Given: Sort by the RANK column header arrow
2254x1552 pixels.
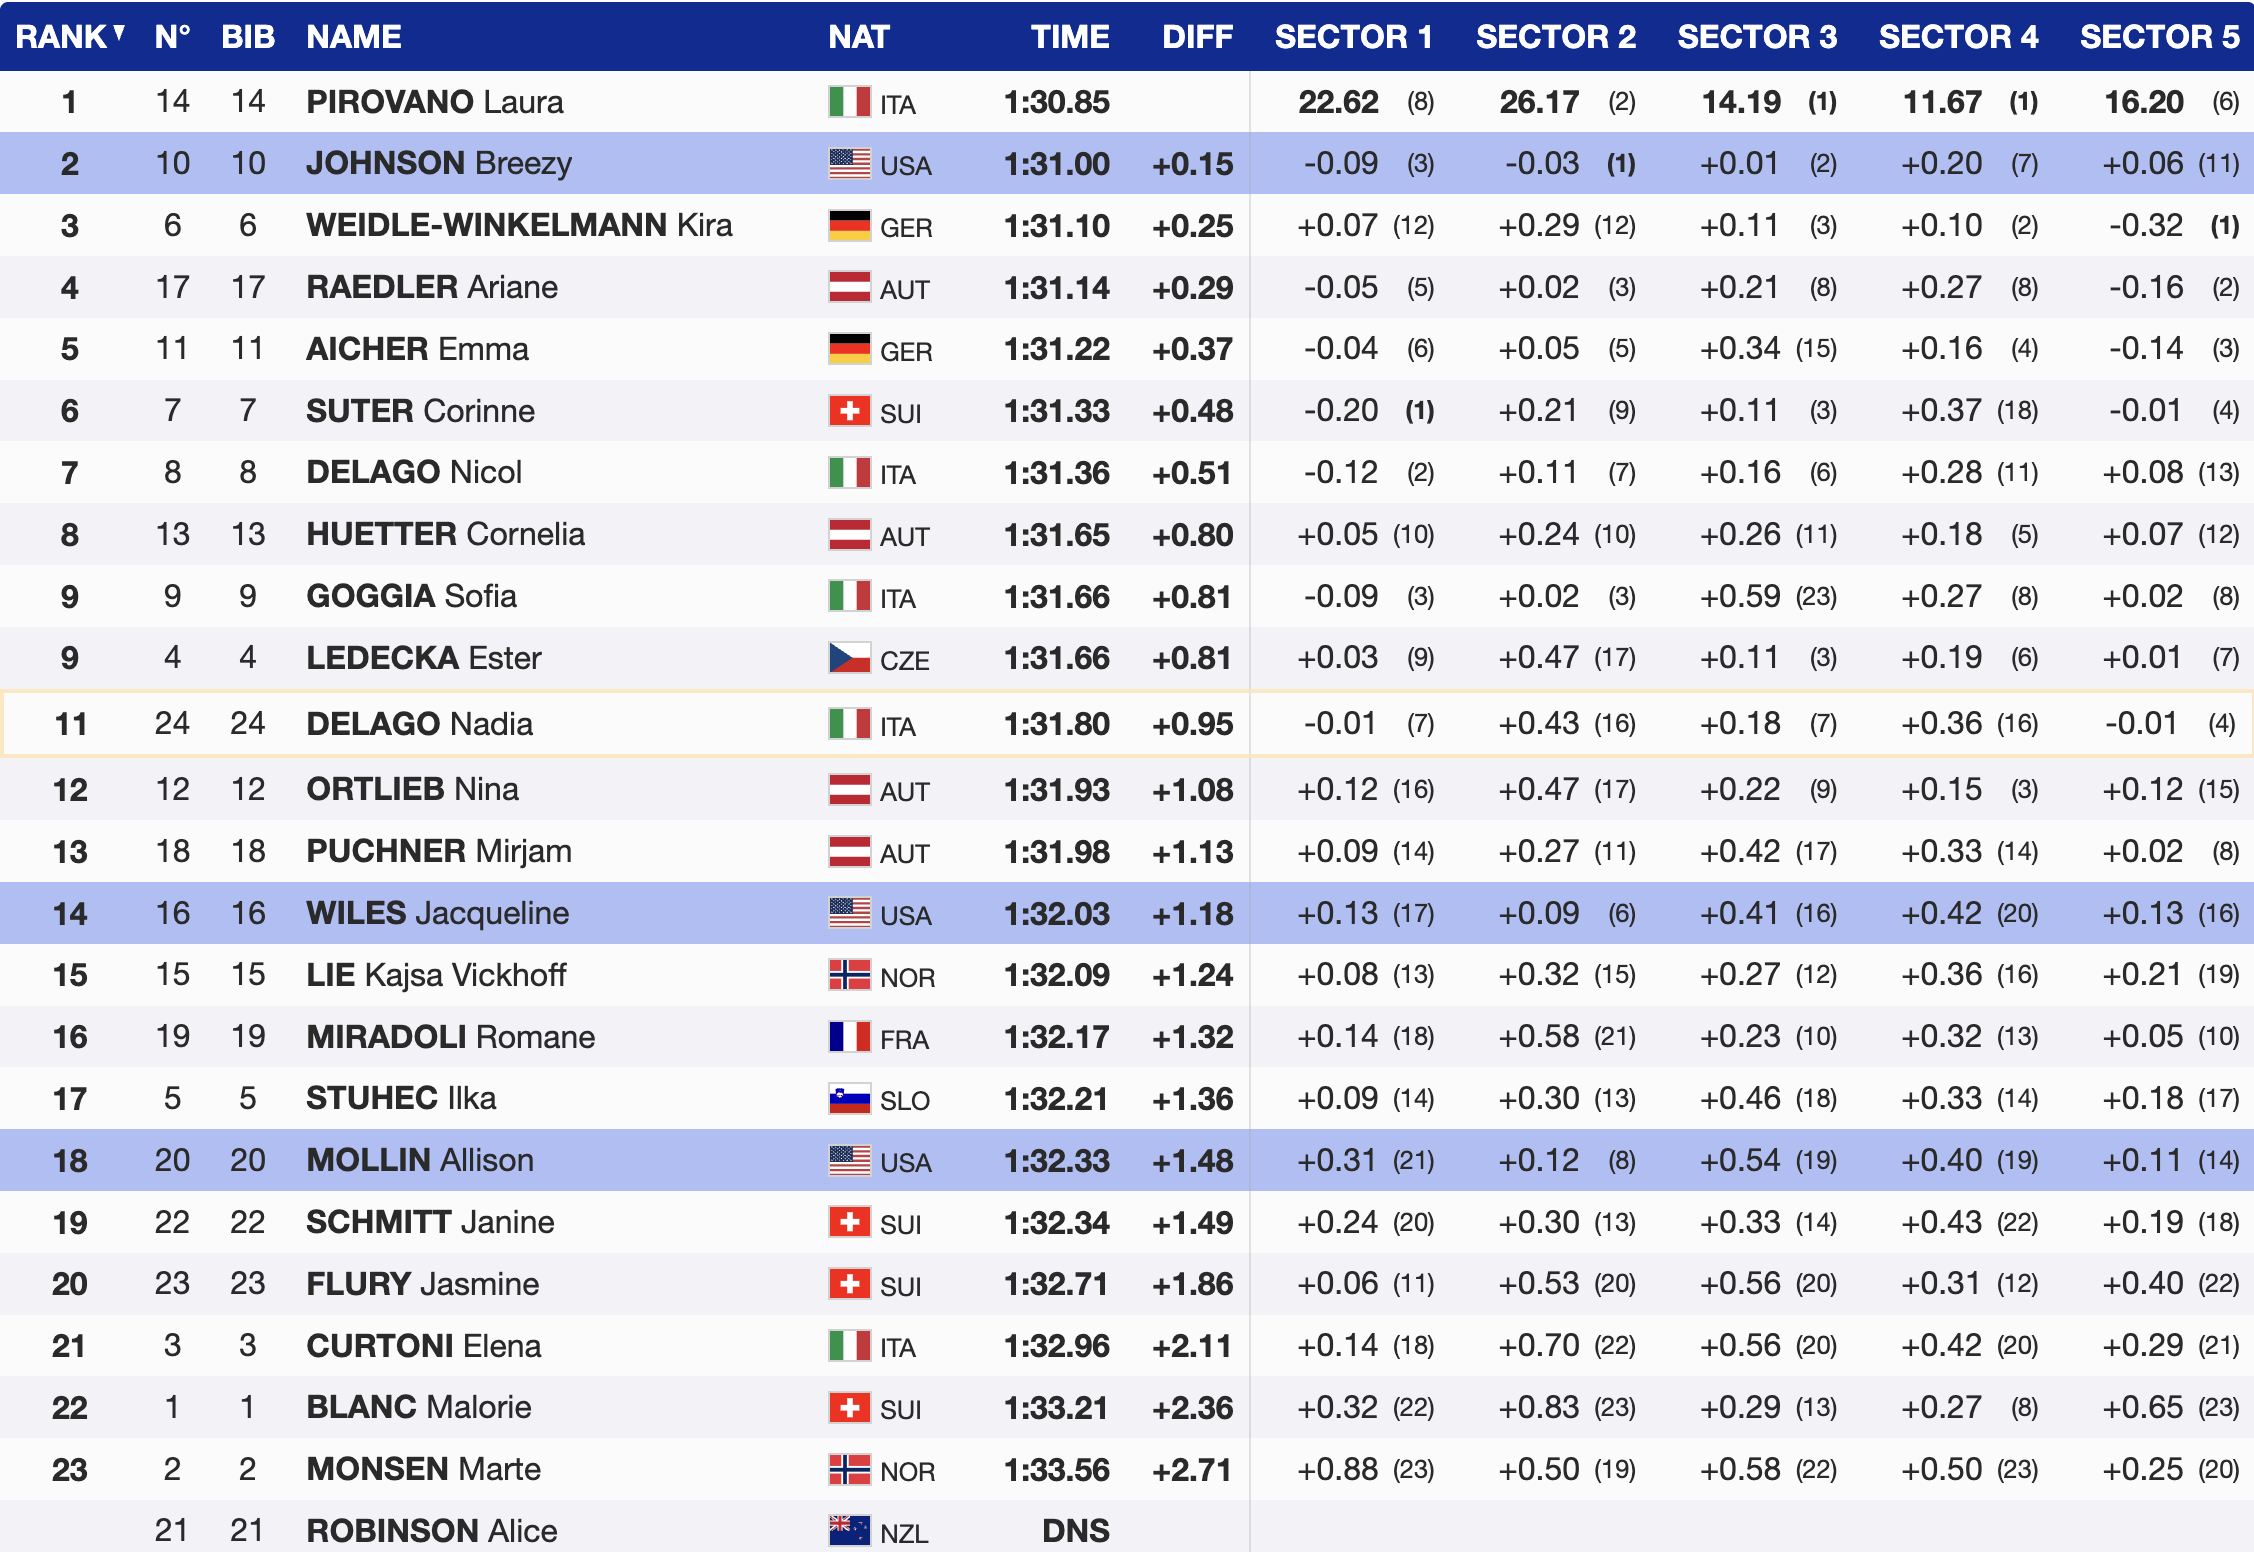Looking at the screenshot, I should click(119, 34).
